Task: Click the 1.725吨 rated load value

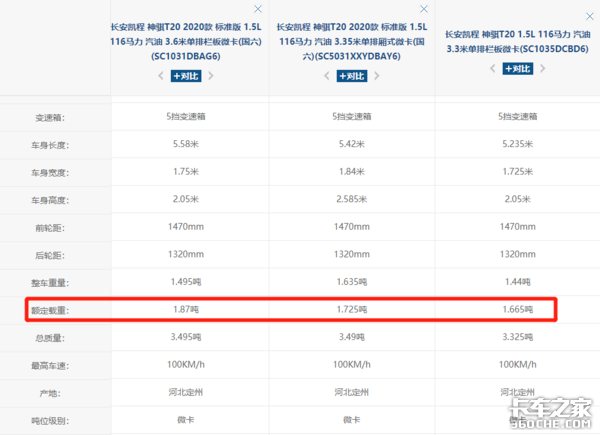Action: coord(352,309)
